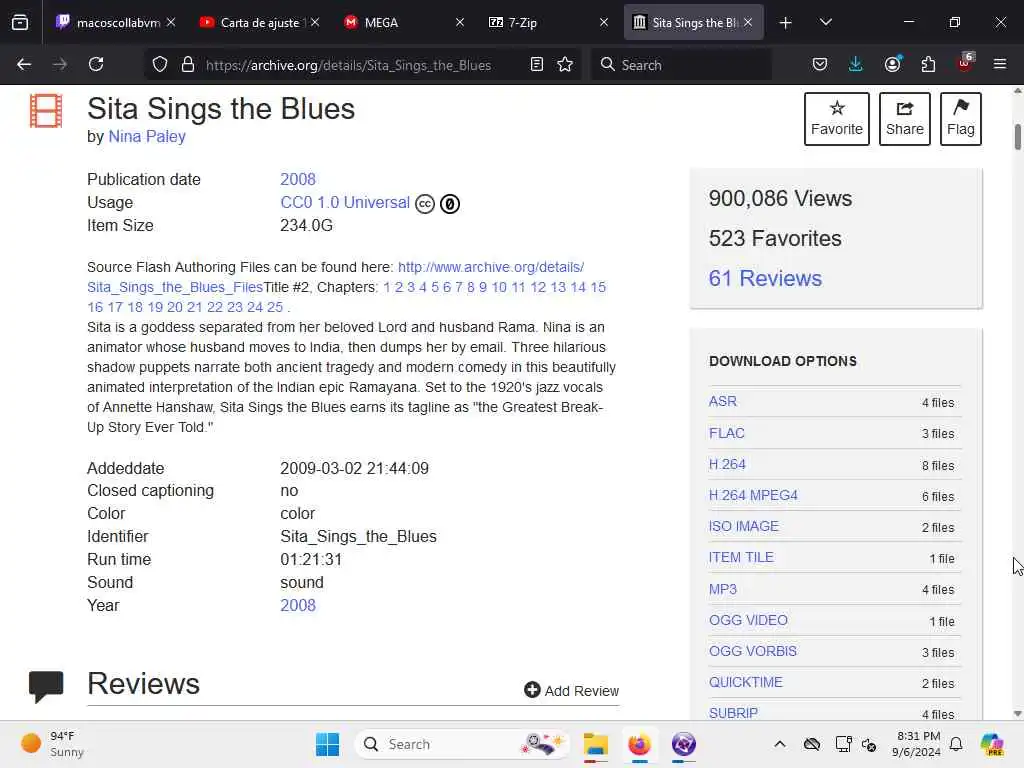Open the QUICKTIME download option
The height and width of the screenshot is (768, 1024).
point(745,682)
